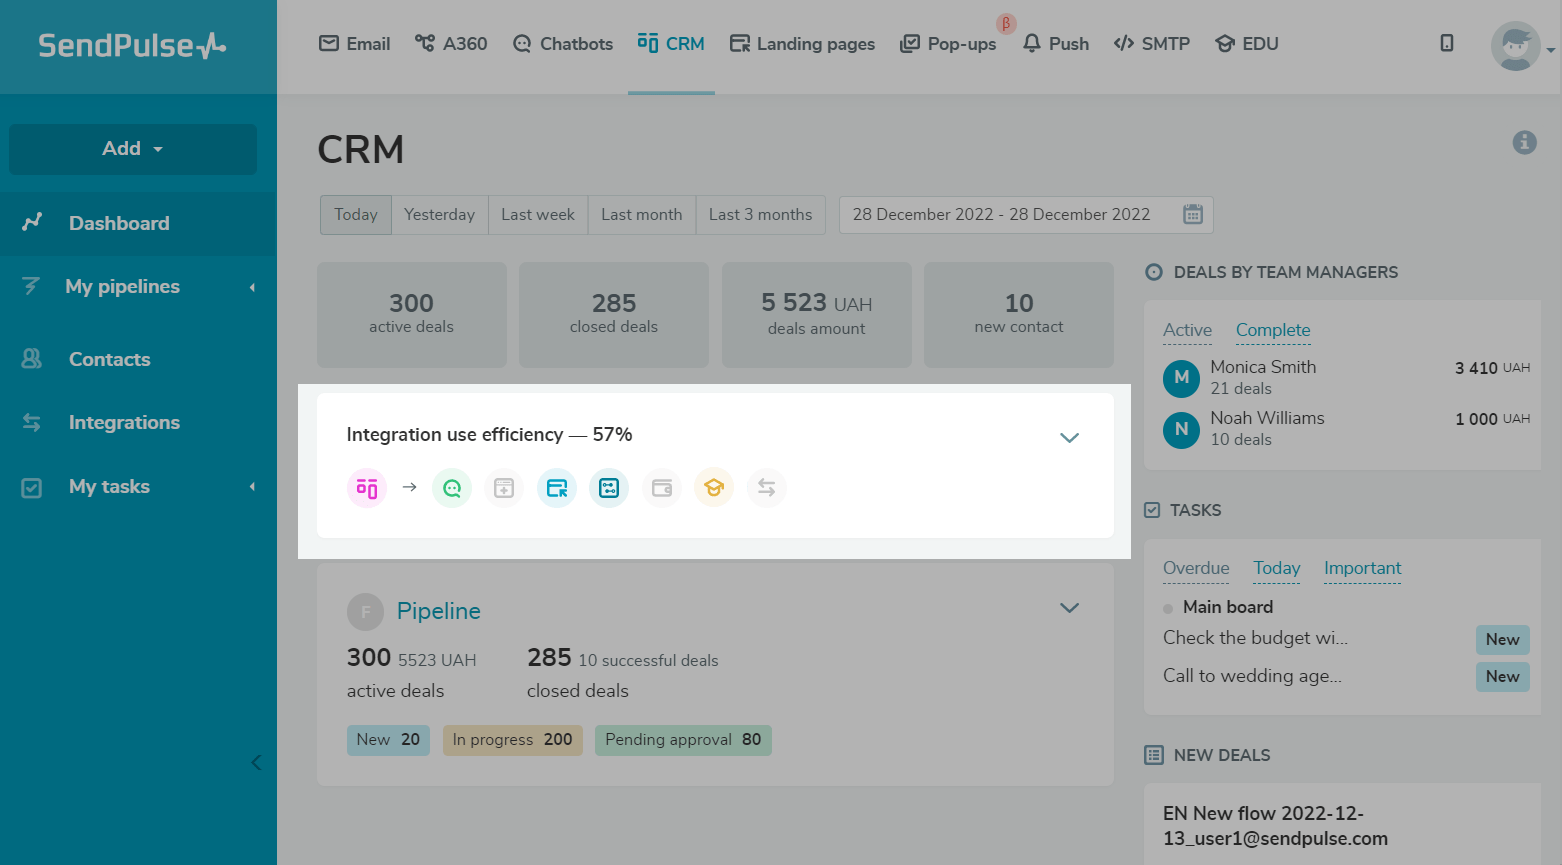Select the payment wallet integration icon
1562x865 pixels.
pyautogui.click(x=662, y=488)
